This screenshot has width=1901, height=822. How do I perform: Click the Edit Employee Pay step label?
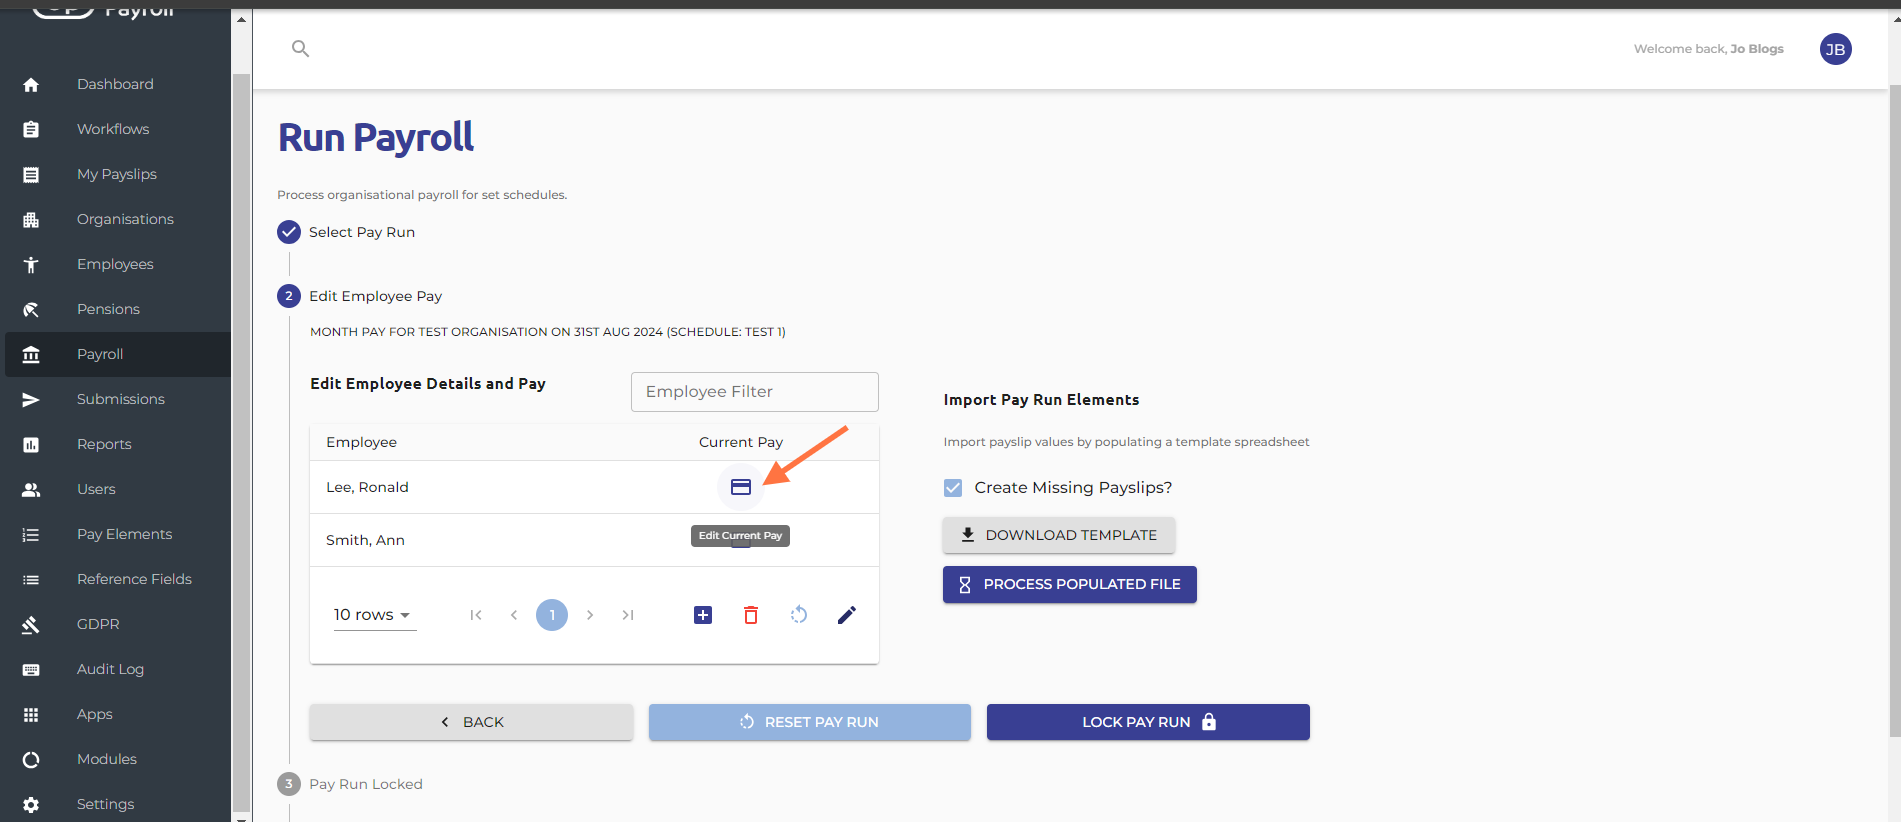pos(375,296)
